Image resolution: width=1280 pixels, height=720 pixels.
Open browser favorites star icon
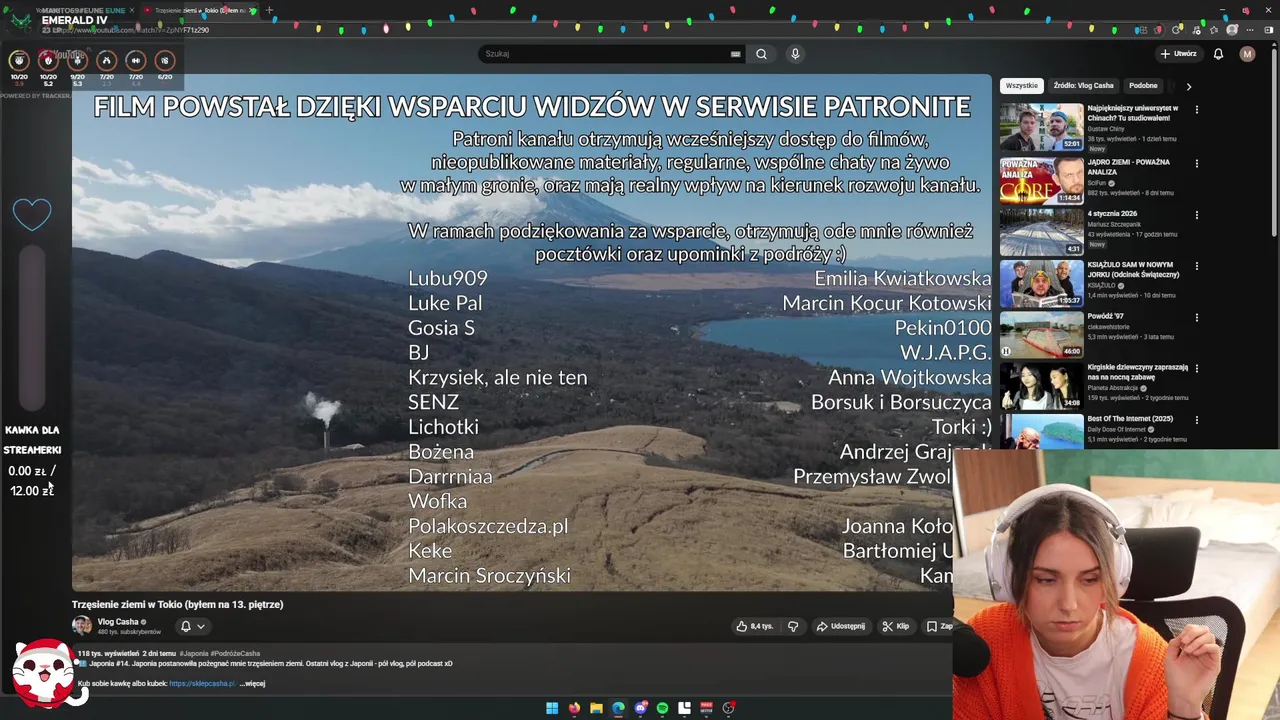[1214, 30]
